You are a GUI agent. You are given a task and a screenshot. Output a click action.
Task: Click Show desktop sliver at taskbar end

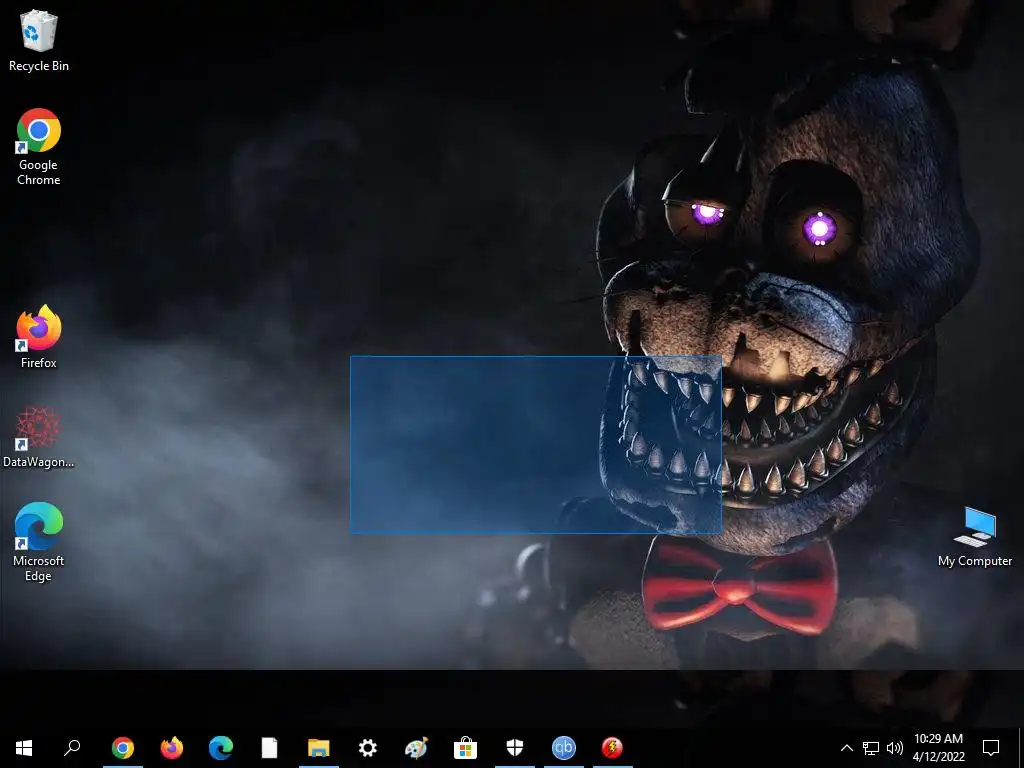click(1021, 748)
